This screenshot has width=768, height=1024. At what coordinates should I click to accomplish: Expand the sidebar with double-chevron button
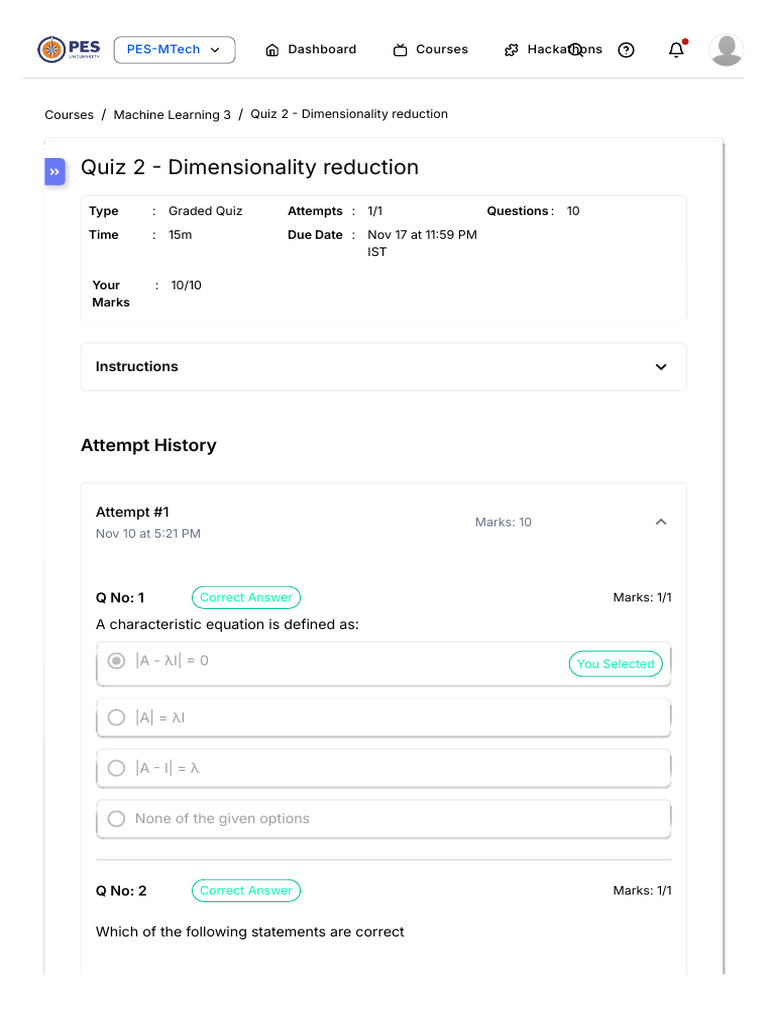coord(55,172)
